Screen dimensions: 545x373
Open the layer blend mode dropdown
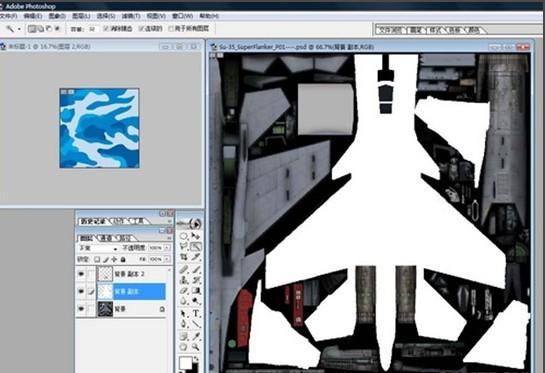pos(98,248)
